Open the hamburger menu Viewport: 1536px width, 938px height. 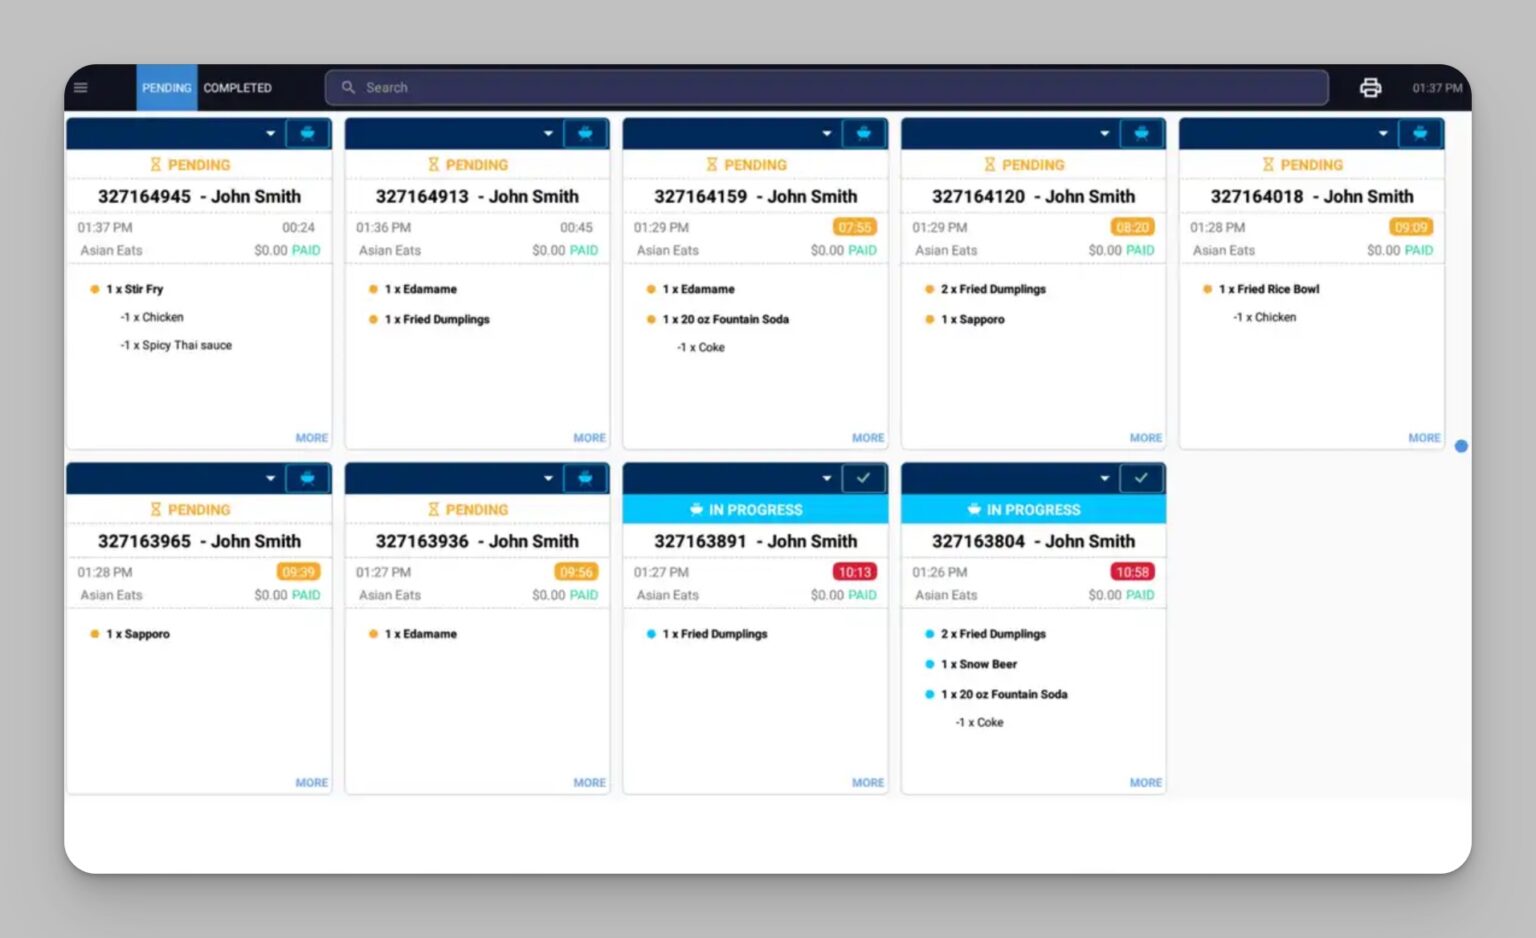80,87
